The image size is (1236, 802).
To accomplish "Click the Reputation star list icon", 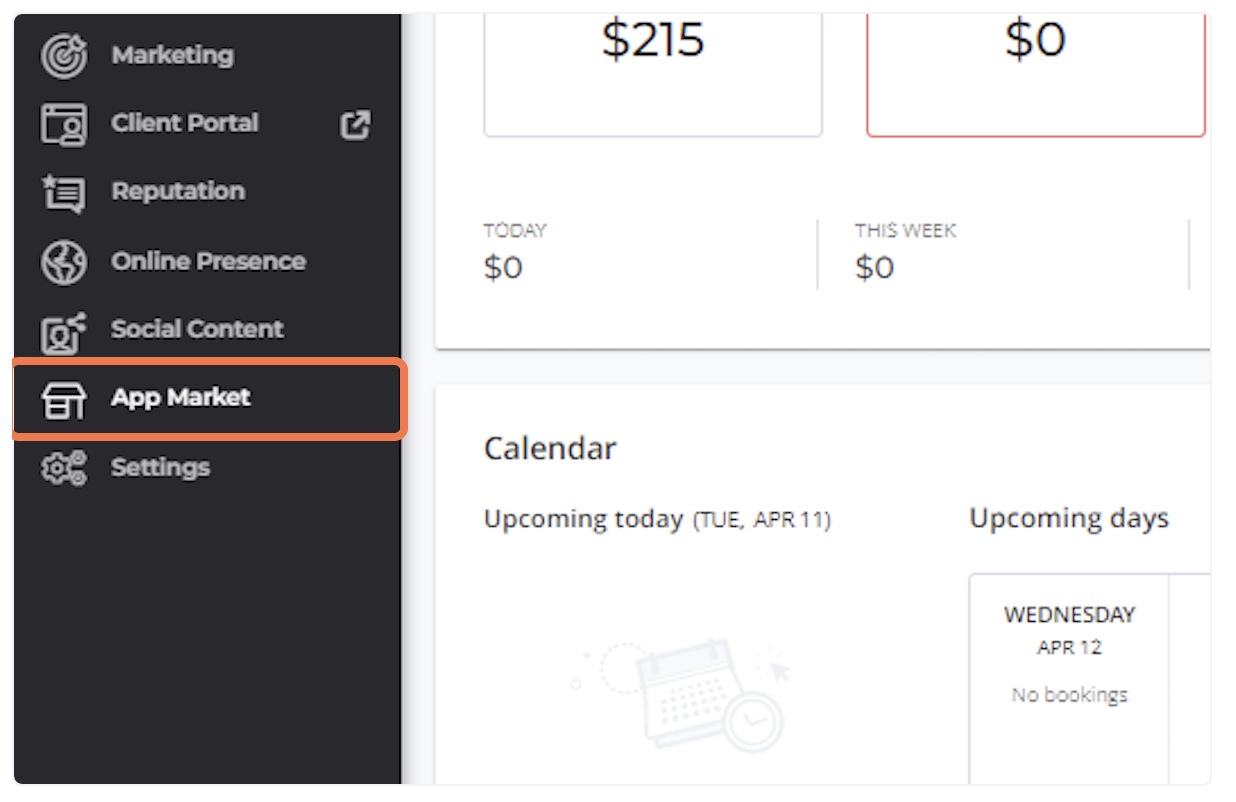I will point(64,192).
